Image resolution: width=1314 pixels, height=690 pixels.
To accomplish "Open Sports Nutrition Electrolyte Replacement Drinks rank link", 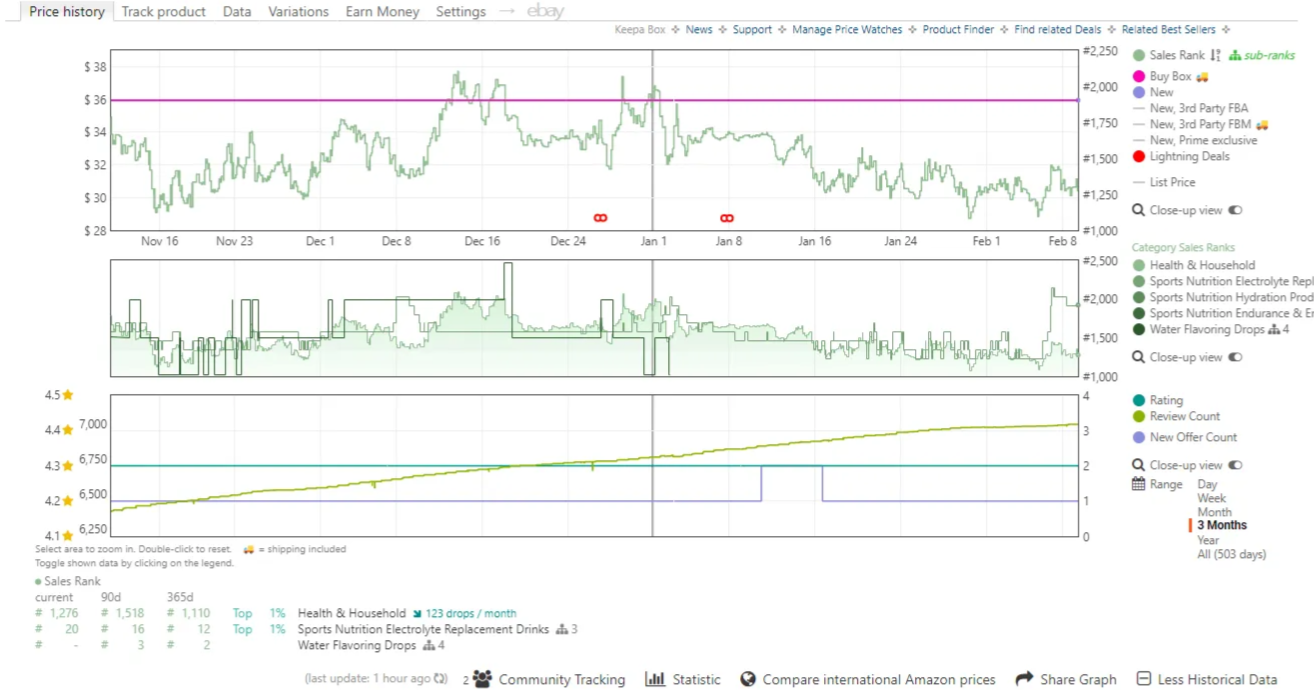I will [x=423, y=630].
